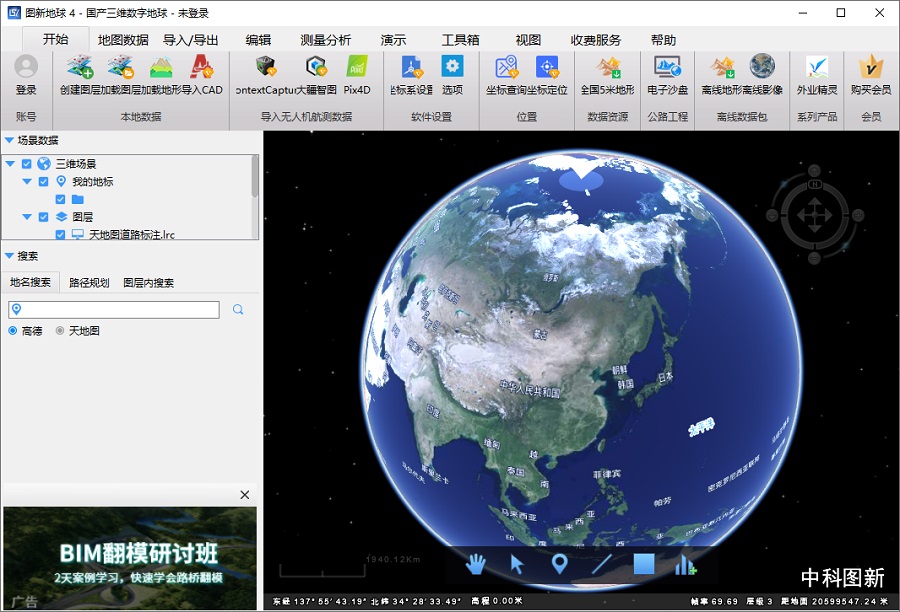
Task: Close the advertisement panel
Action: pyautogui.click(x=245, y=495)
